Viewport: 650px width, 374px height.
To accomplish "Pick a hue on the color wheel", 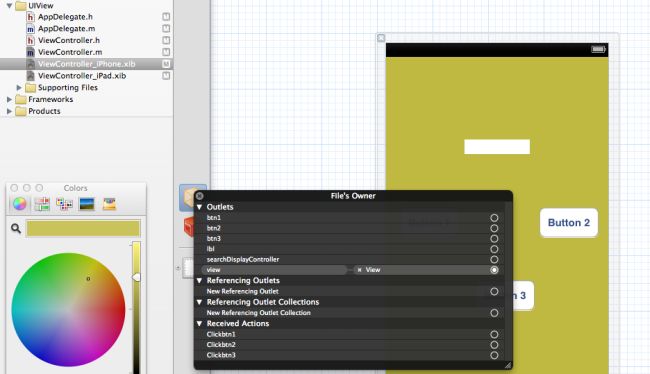I will click(x=68, y=310).
